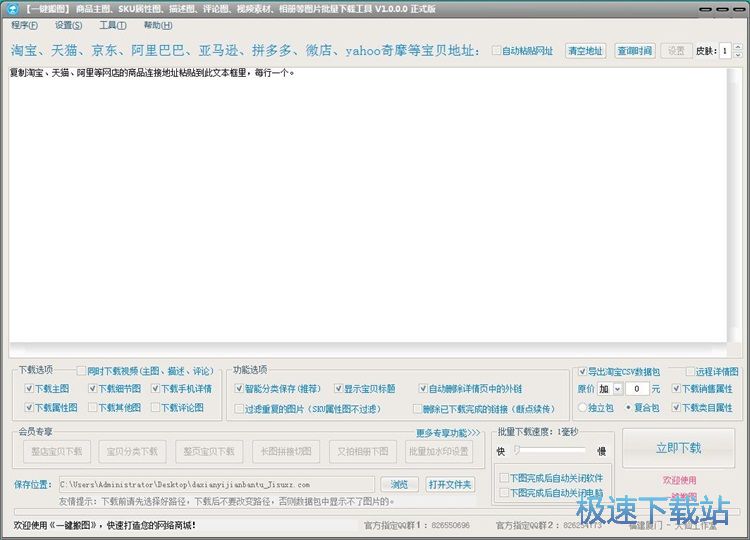Click the 清空地址 button
Viewport: 750px width, 540px height.
(x=585, y=51)
